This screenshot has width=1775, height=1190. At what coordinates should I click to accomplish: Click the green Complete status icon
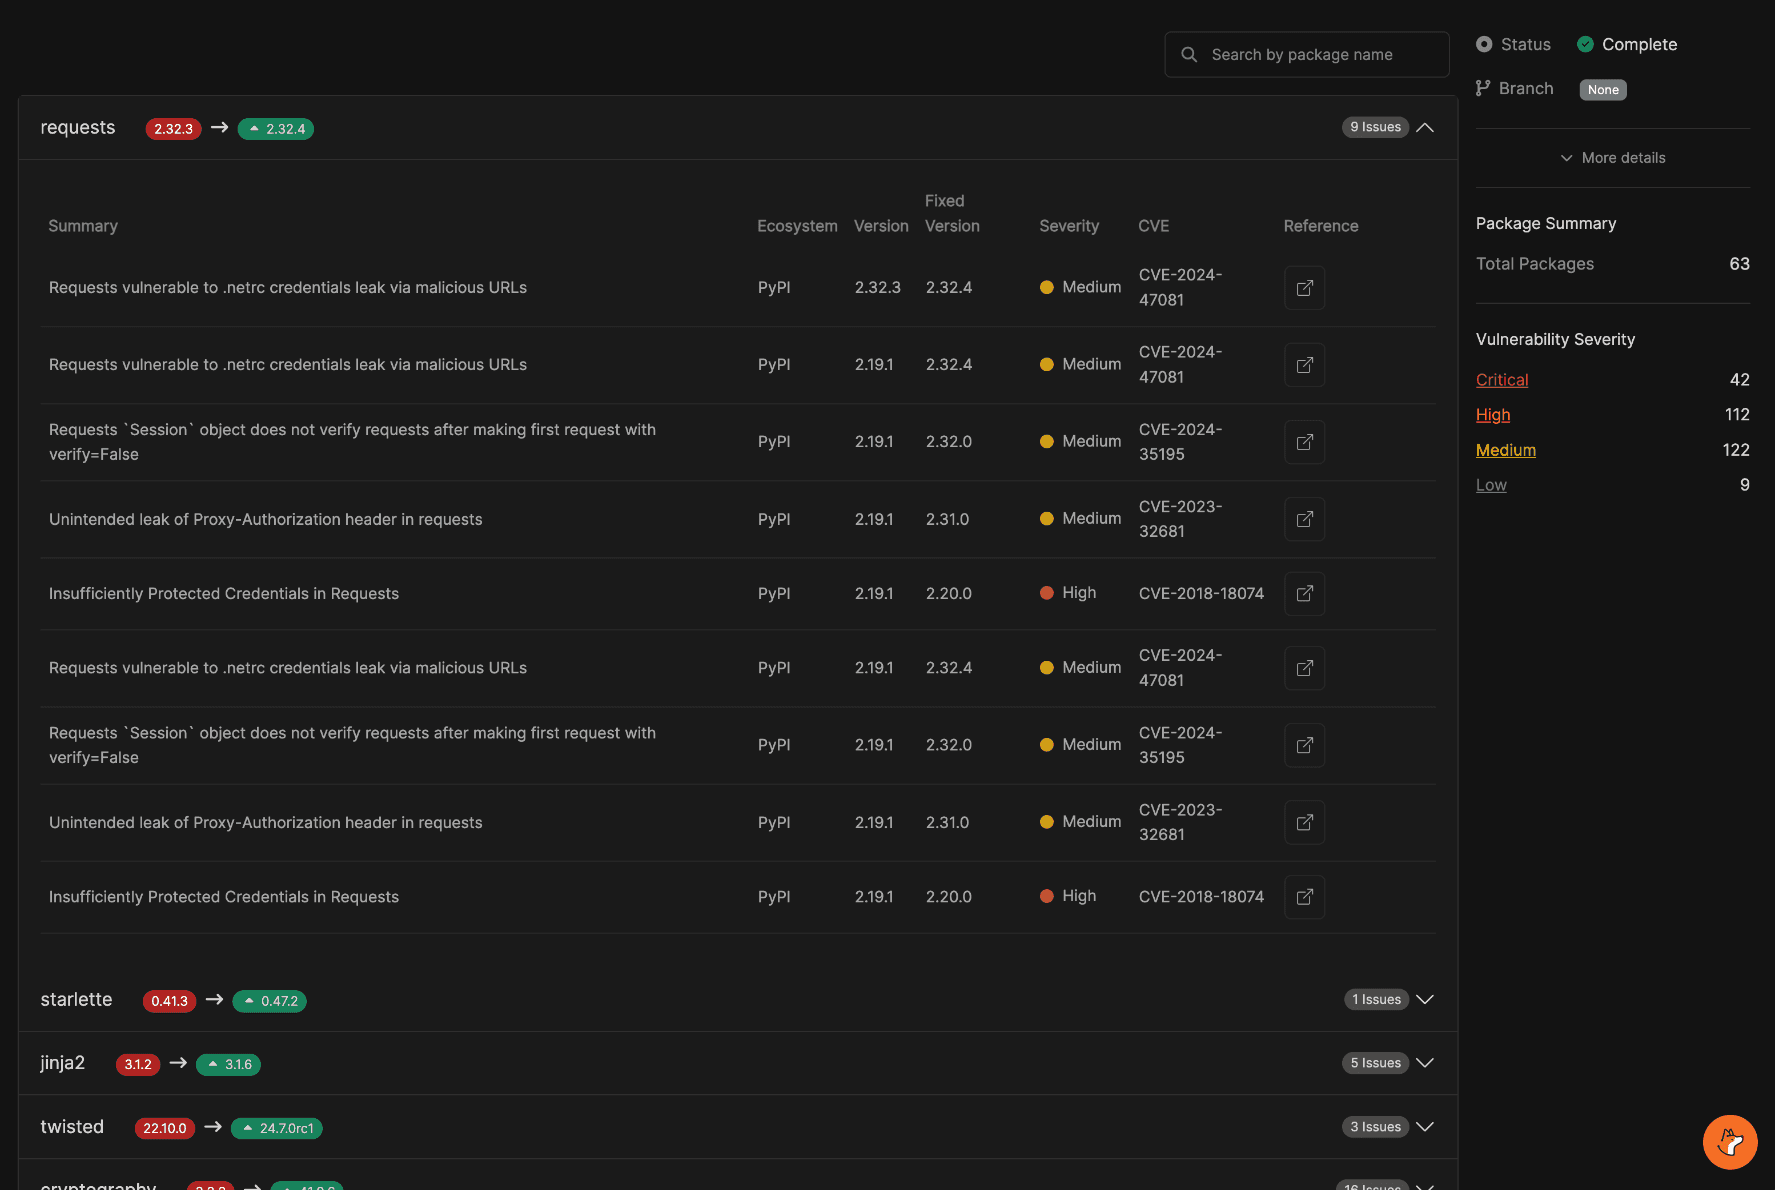coord(1585,44)
